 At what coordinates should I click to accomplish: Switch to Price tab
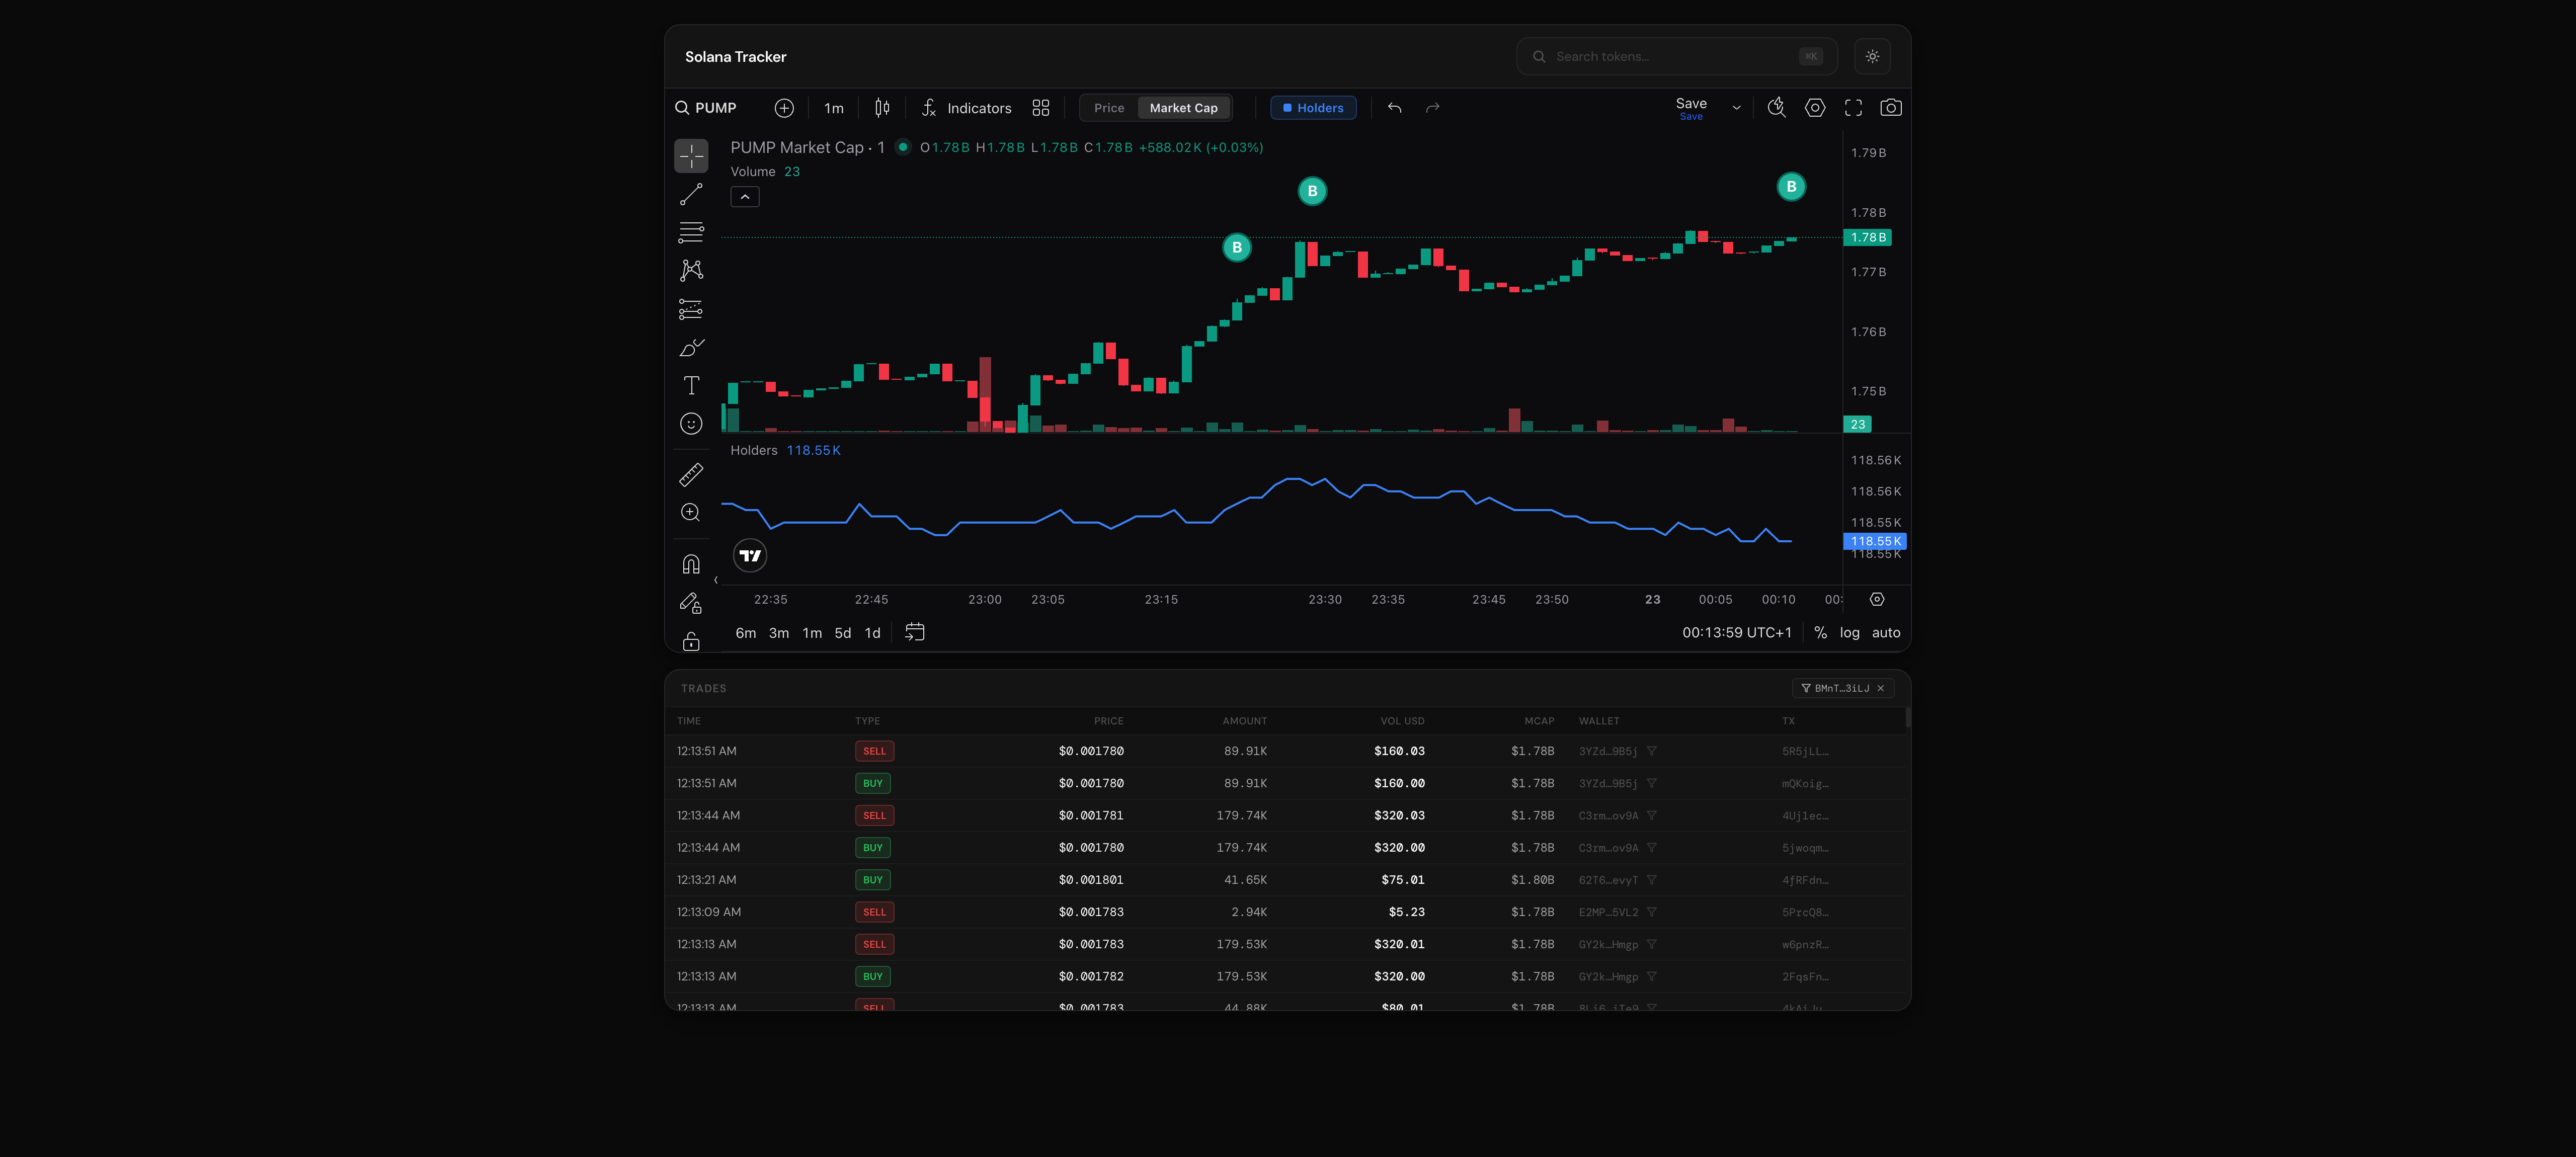[1108, 108]
